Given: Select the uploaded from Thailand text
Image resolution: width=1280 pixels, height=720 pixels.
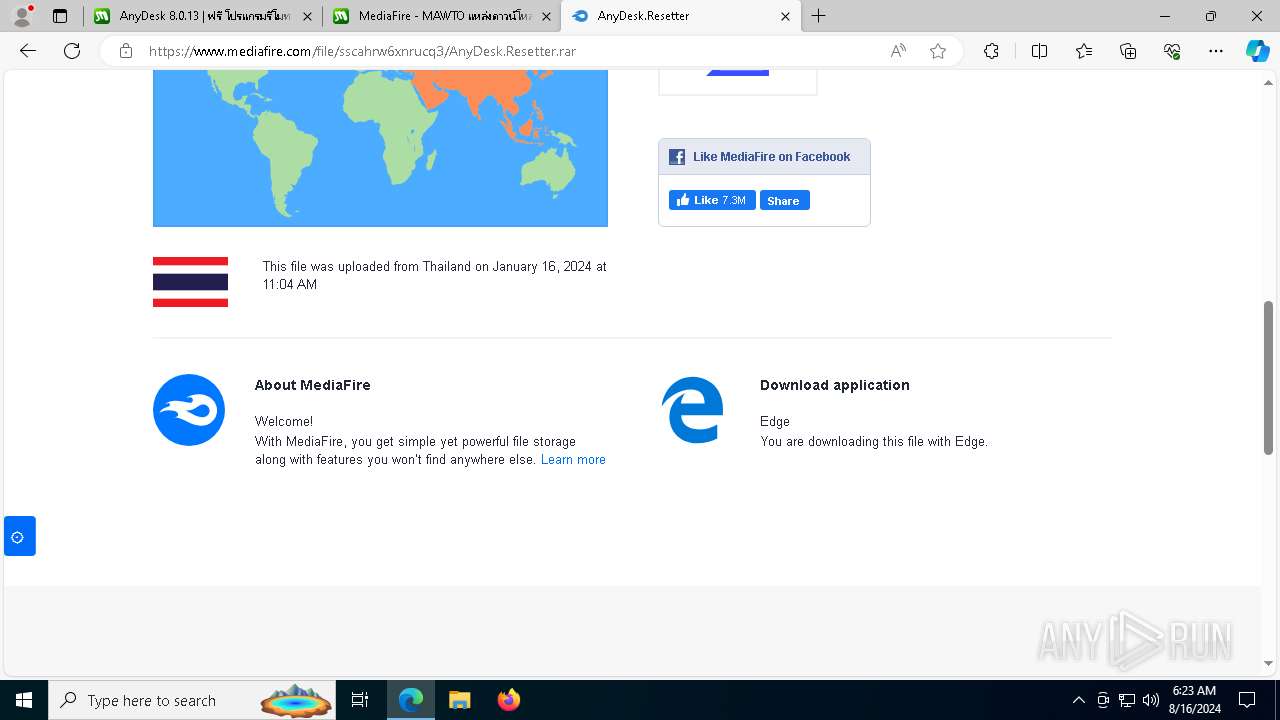Looking at the screenshot, I should point(435,275).
